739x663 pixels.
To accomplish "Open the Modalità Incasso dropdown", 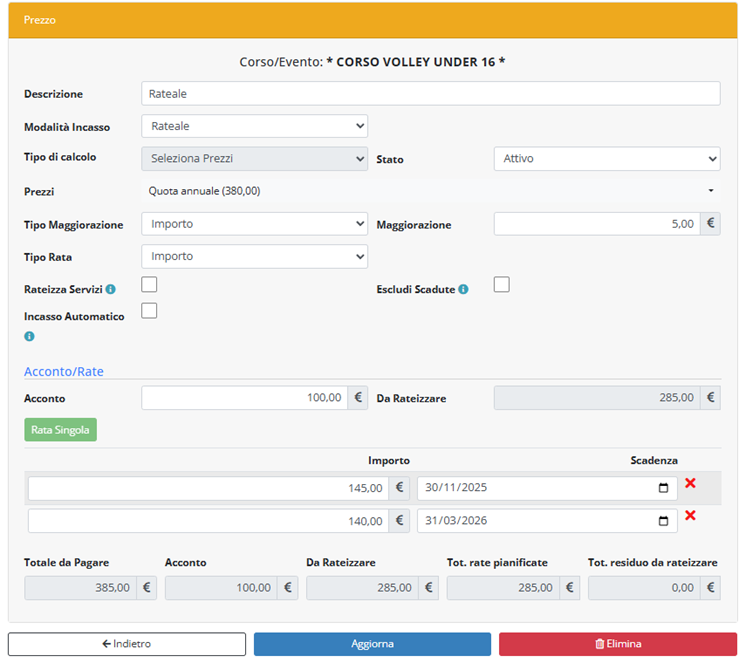I will point(254,126).
